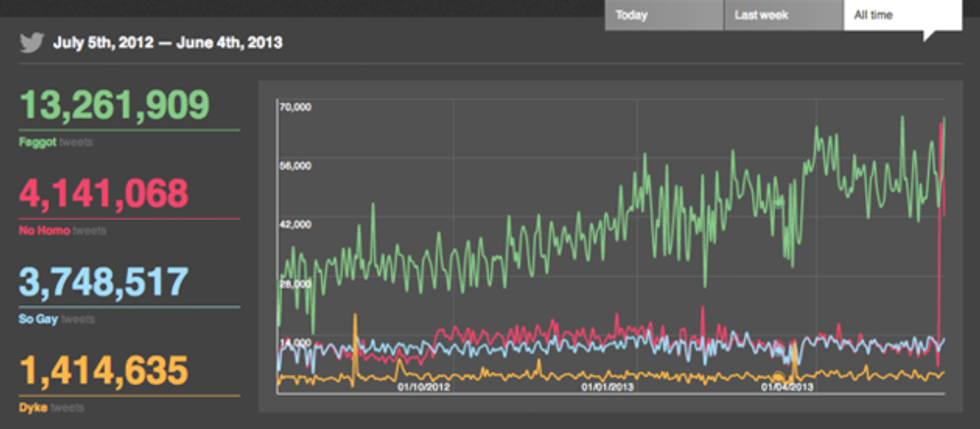
Task: Select the 42,000 y-axis gridline label
Action: (x=296, y=224)
